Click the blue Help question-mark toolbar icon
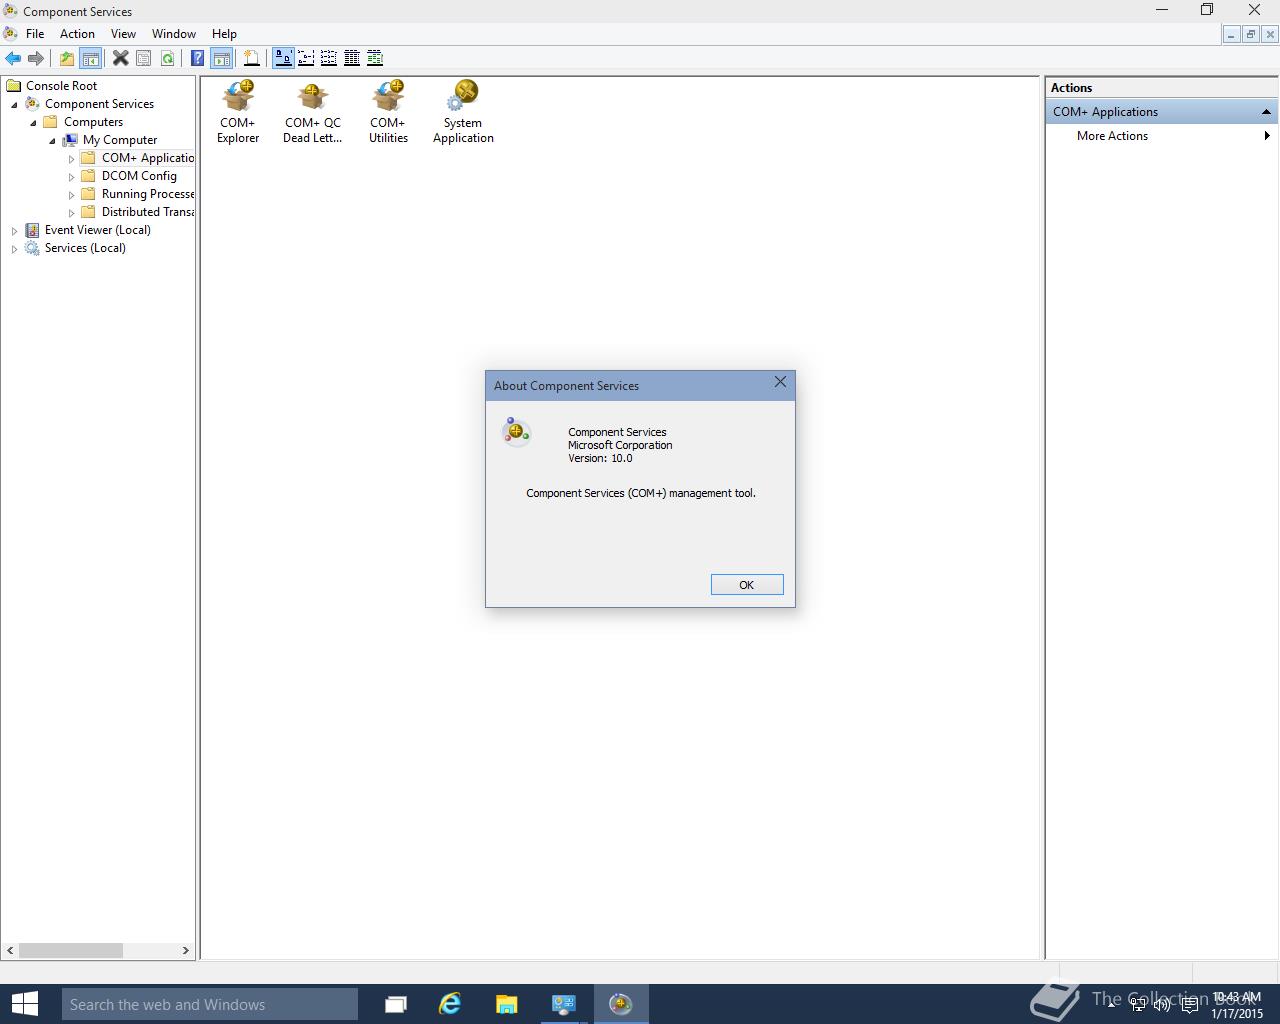 point(198,58)
